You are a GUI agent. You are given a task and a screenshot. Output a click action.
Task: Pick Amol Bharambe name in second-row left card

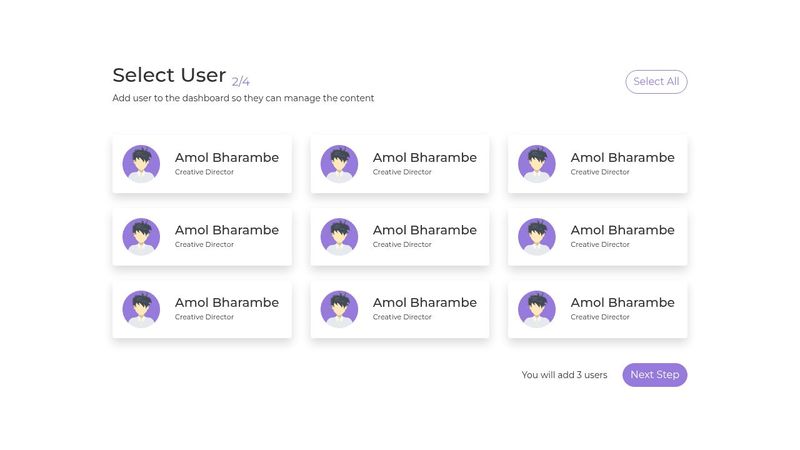tap(227, 230)
